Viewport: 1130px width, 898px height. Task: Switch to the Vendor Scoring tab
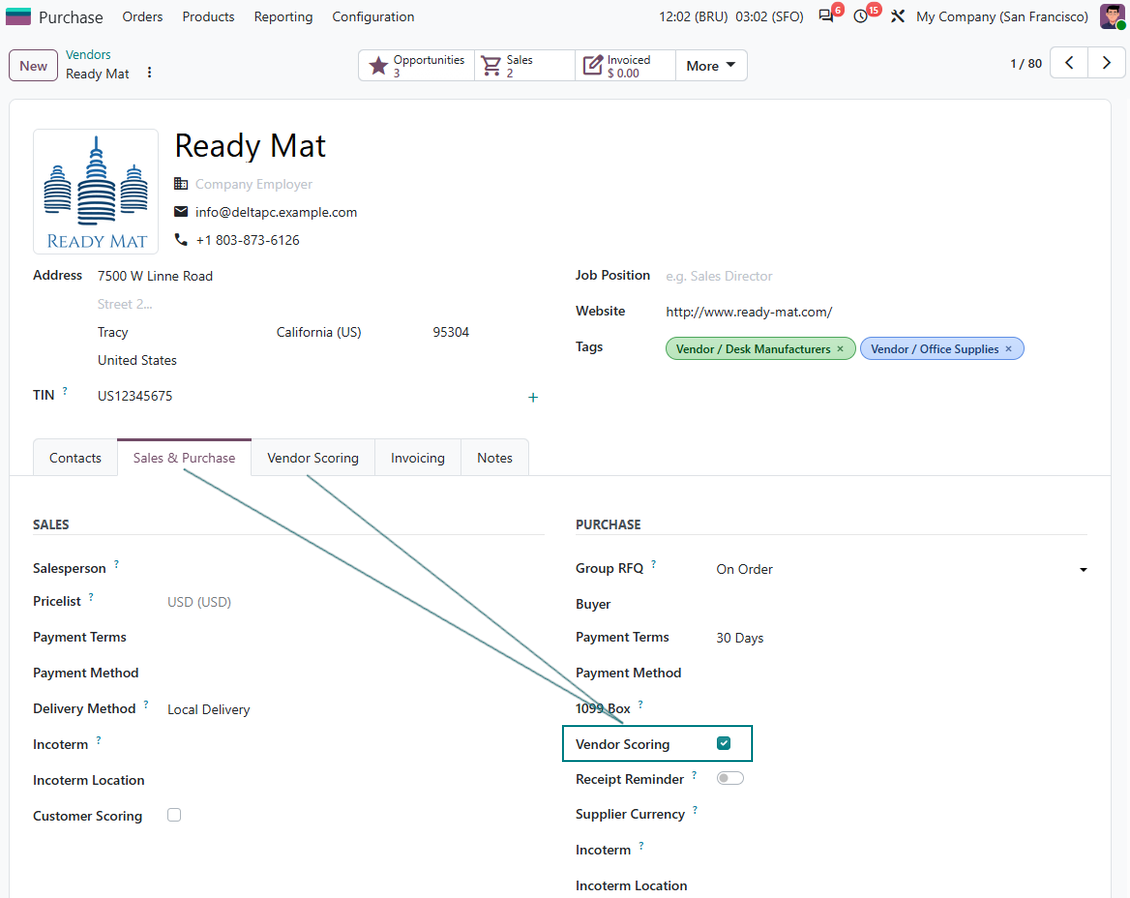[x=313, y=458]
